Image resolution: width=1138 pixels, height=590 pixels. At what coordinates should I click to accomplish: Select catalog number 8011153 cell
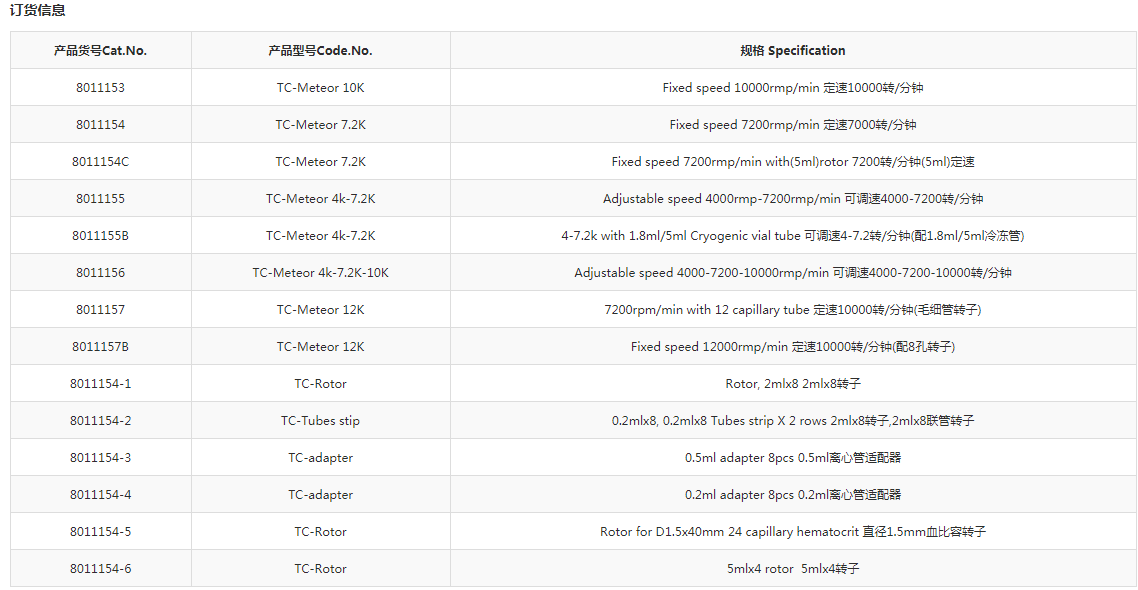click(x=101, y=87)
